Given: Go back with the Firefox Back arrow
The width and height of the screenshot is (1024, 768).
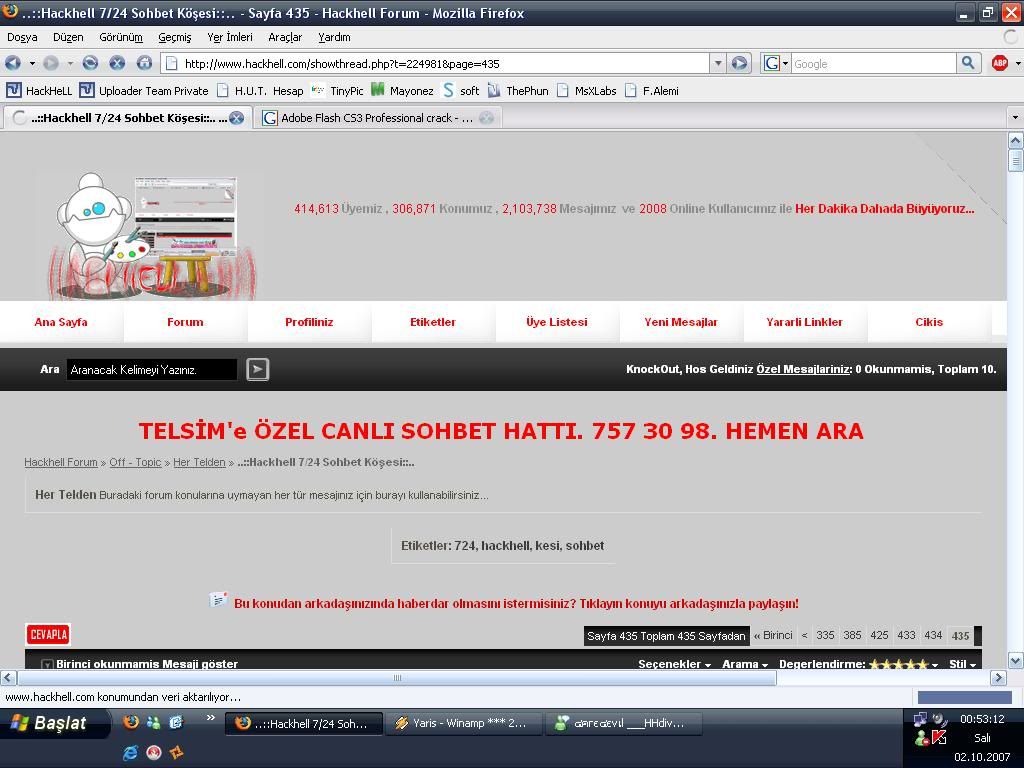Looking at the screenshot, I should pos(12,63).
